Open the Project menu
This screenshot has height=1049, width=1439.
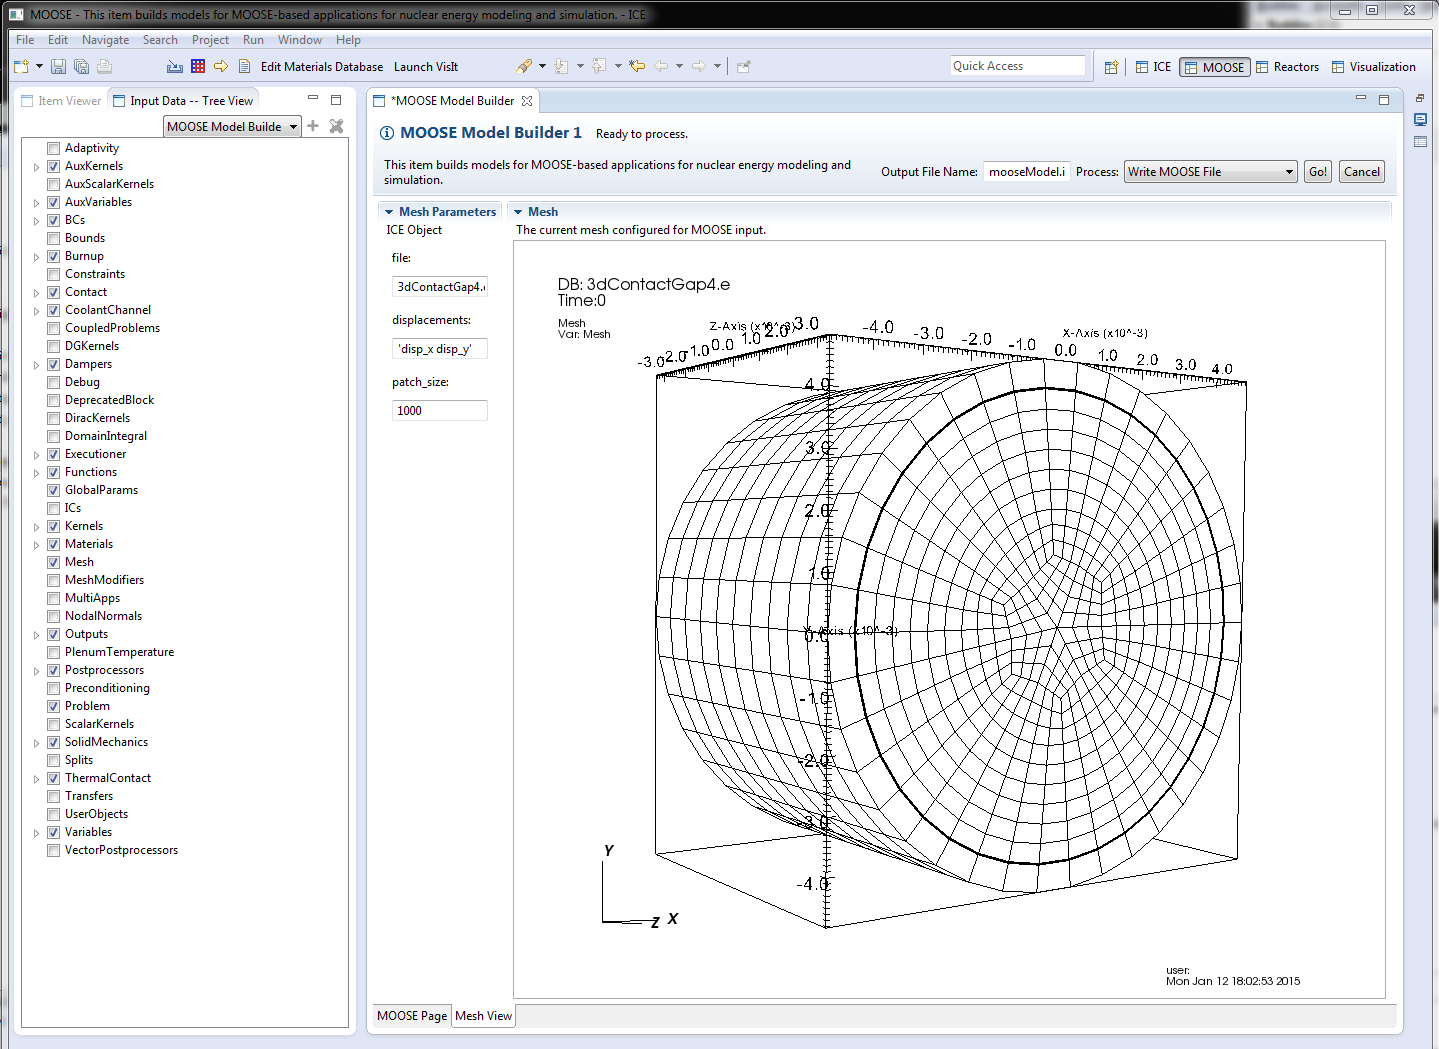210,40
